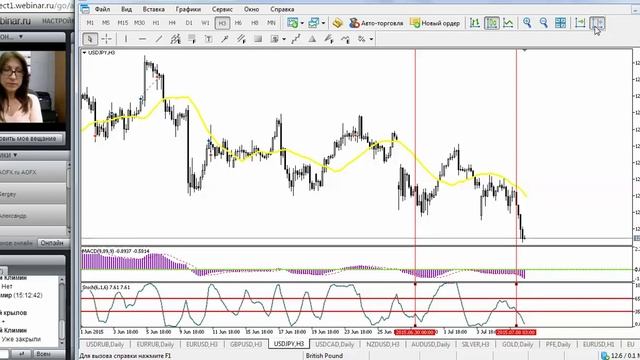Image resolution: width=640 pixels, height=360 pixels.
Task: Switch to EURRUB,Daily chart tab
Action: pos(155,344)
